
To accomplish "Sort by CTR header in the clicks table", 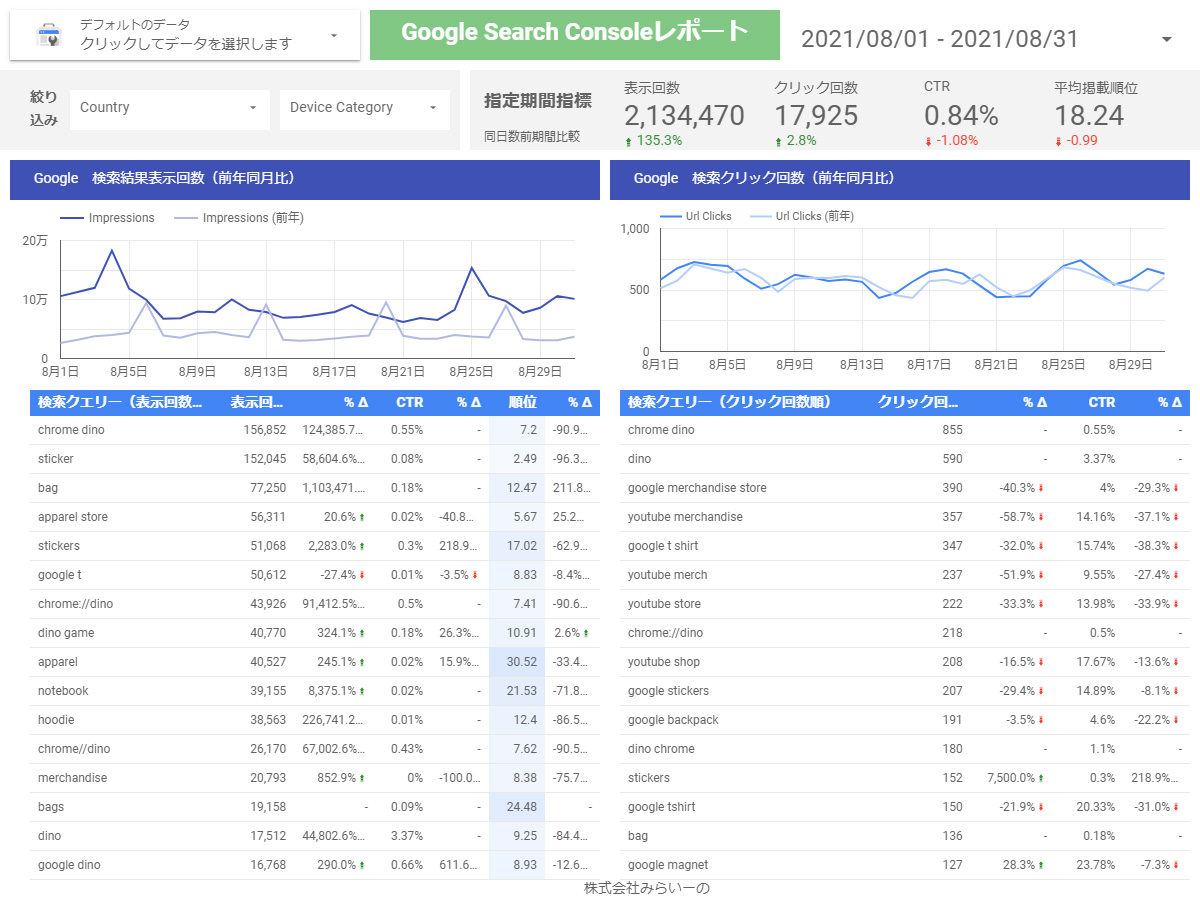I will point(1101,402).
